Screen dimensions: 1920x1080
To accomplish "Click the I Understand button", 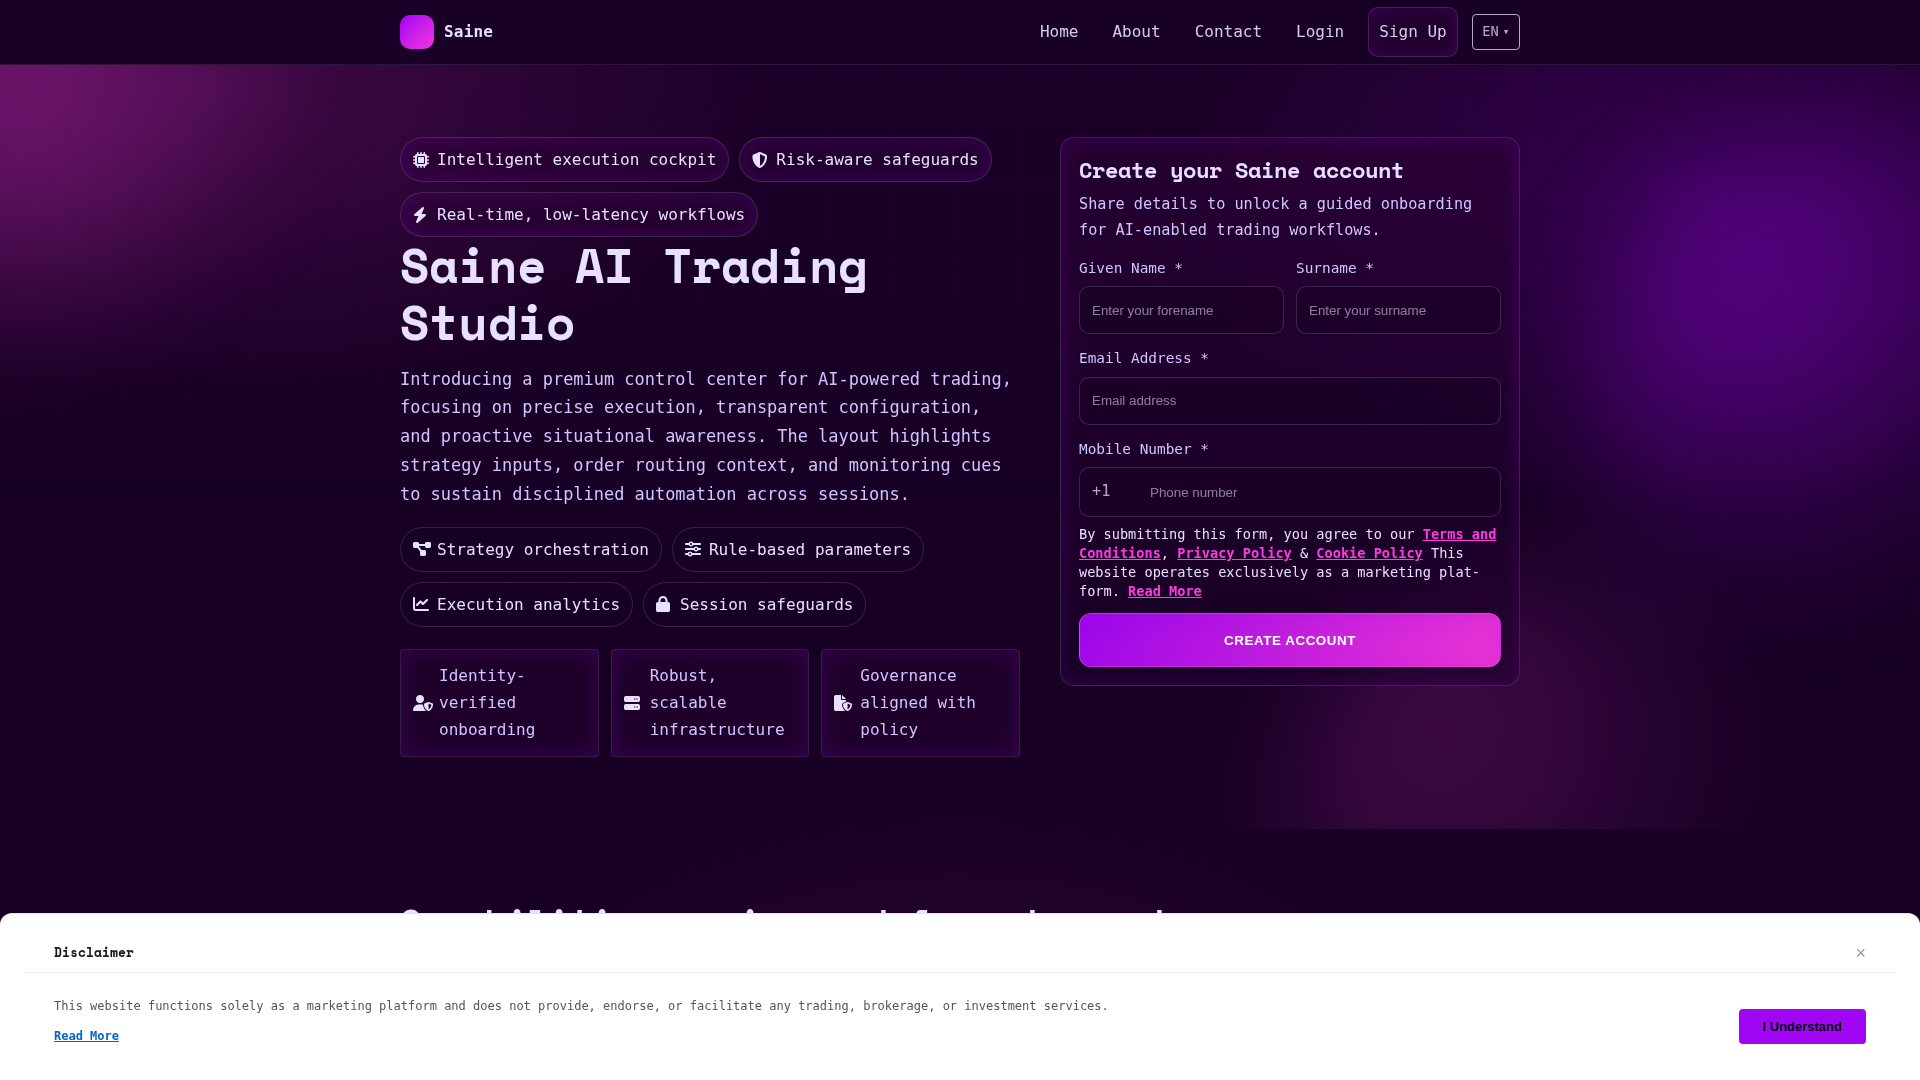I will tap(1802, 1026).
